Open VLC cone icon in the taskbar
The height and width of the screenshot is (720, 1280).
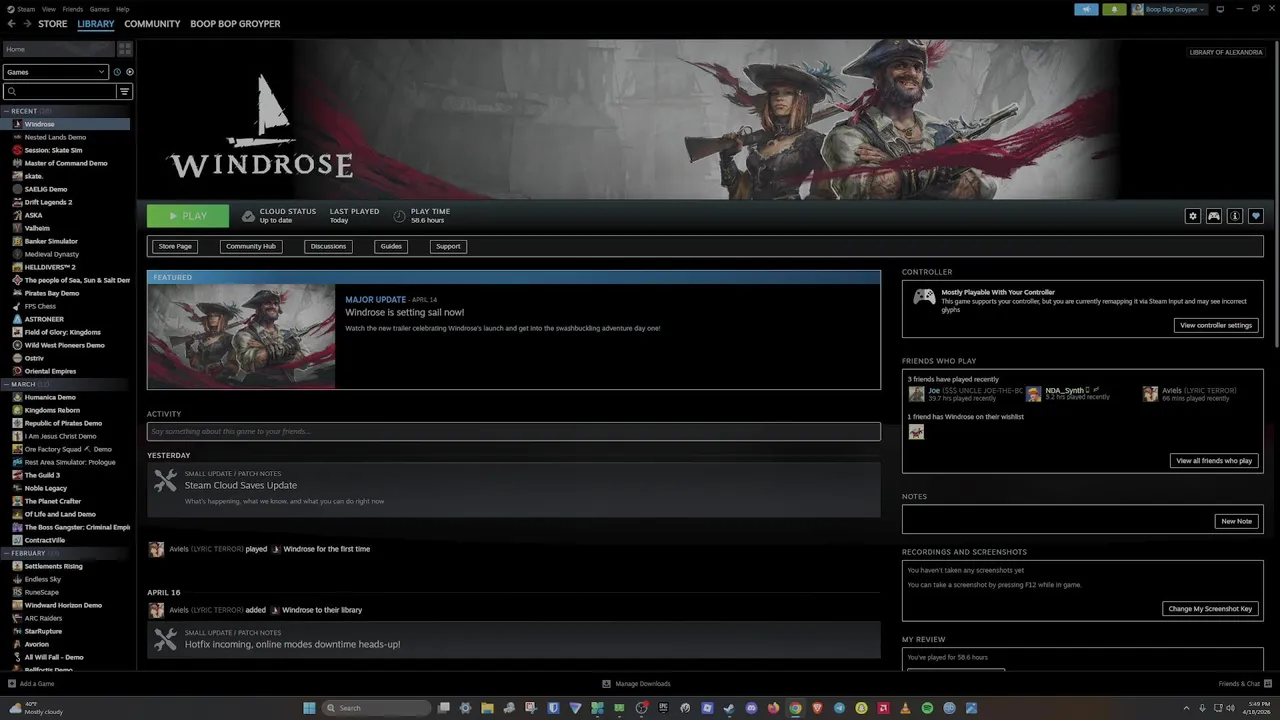[905, 708]
